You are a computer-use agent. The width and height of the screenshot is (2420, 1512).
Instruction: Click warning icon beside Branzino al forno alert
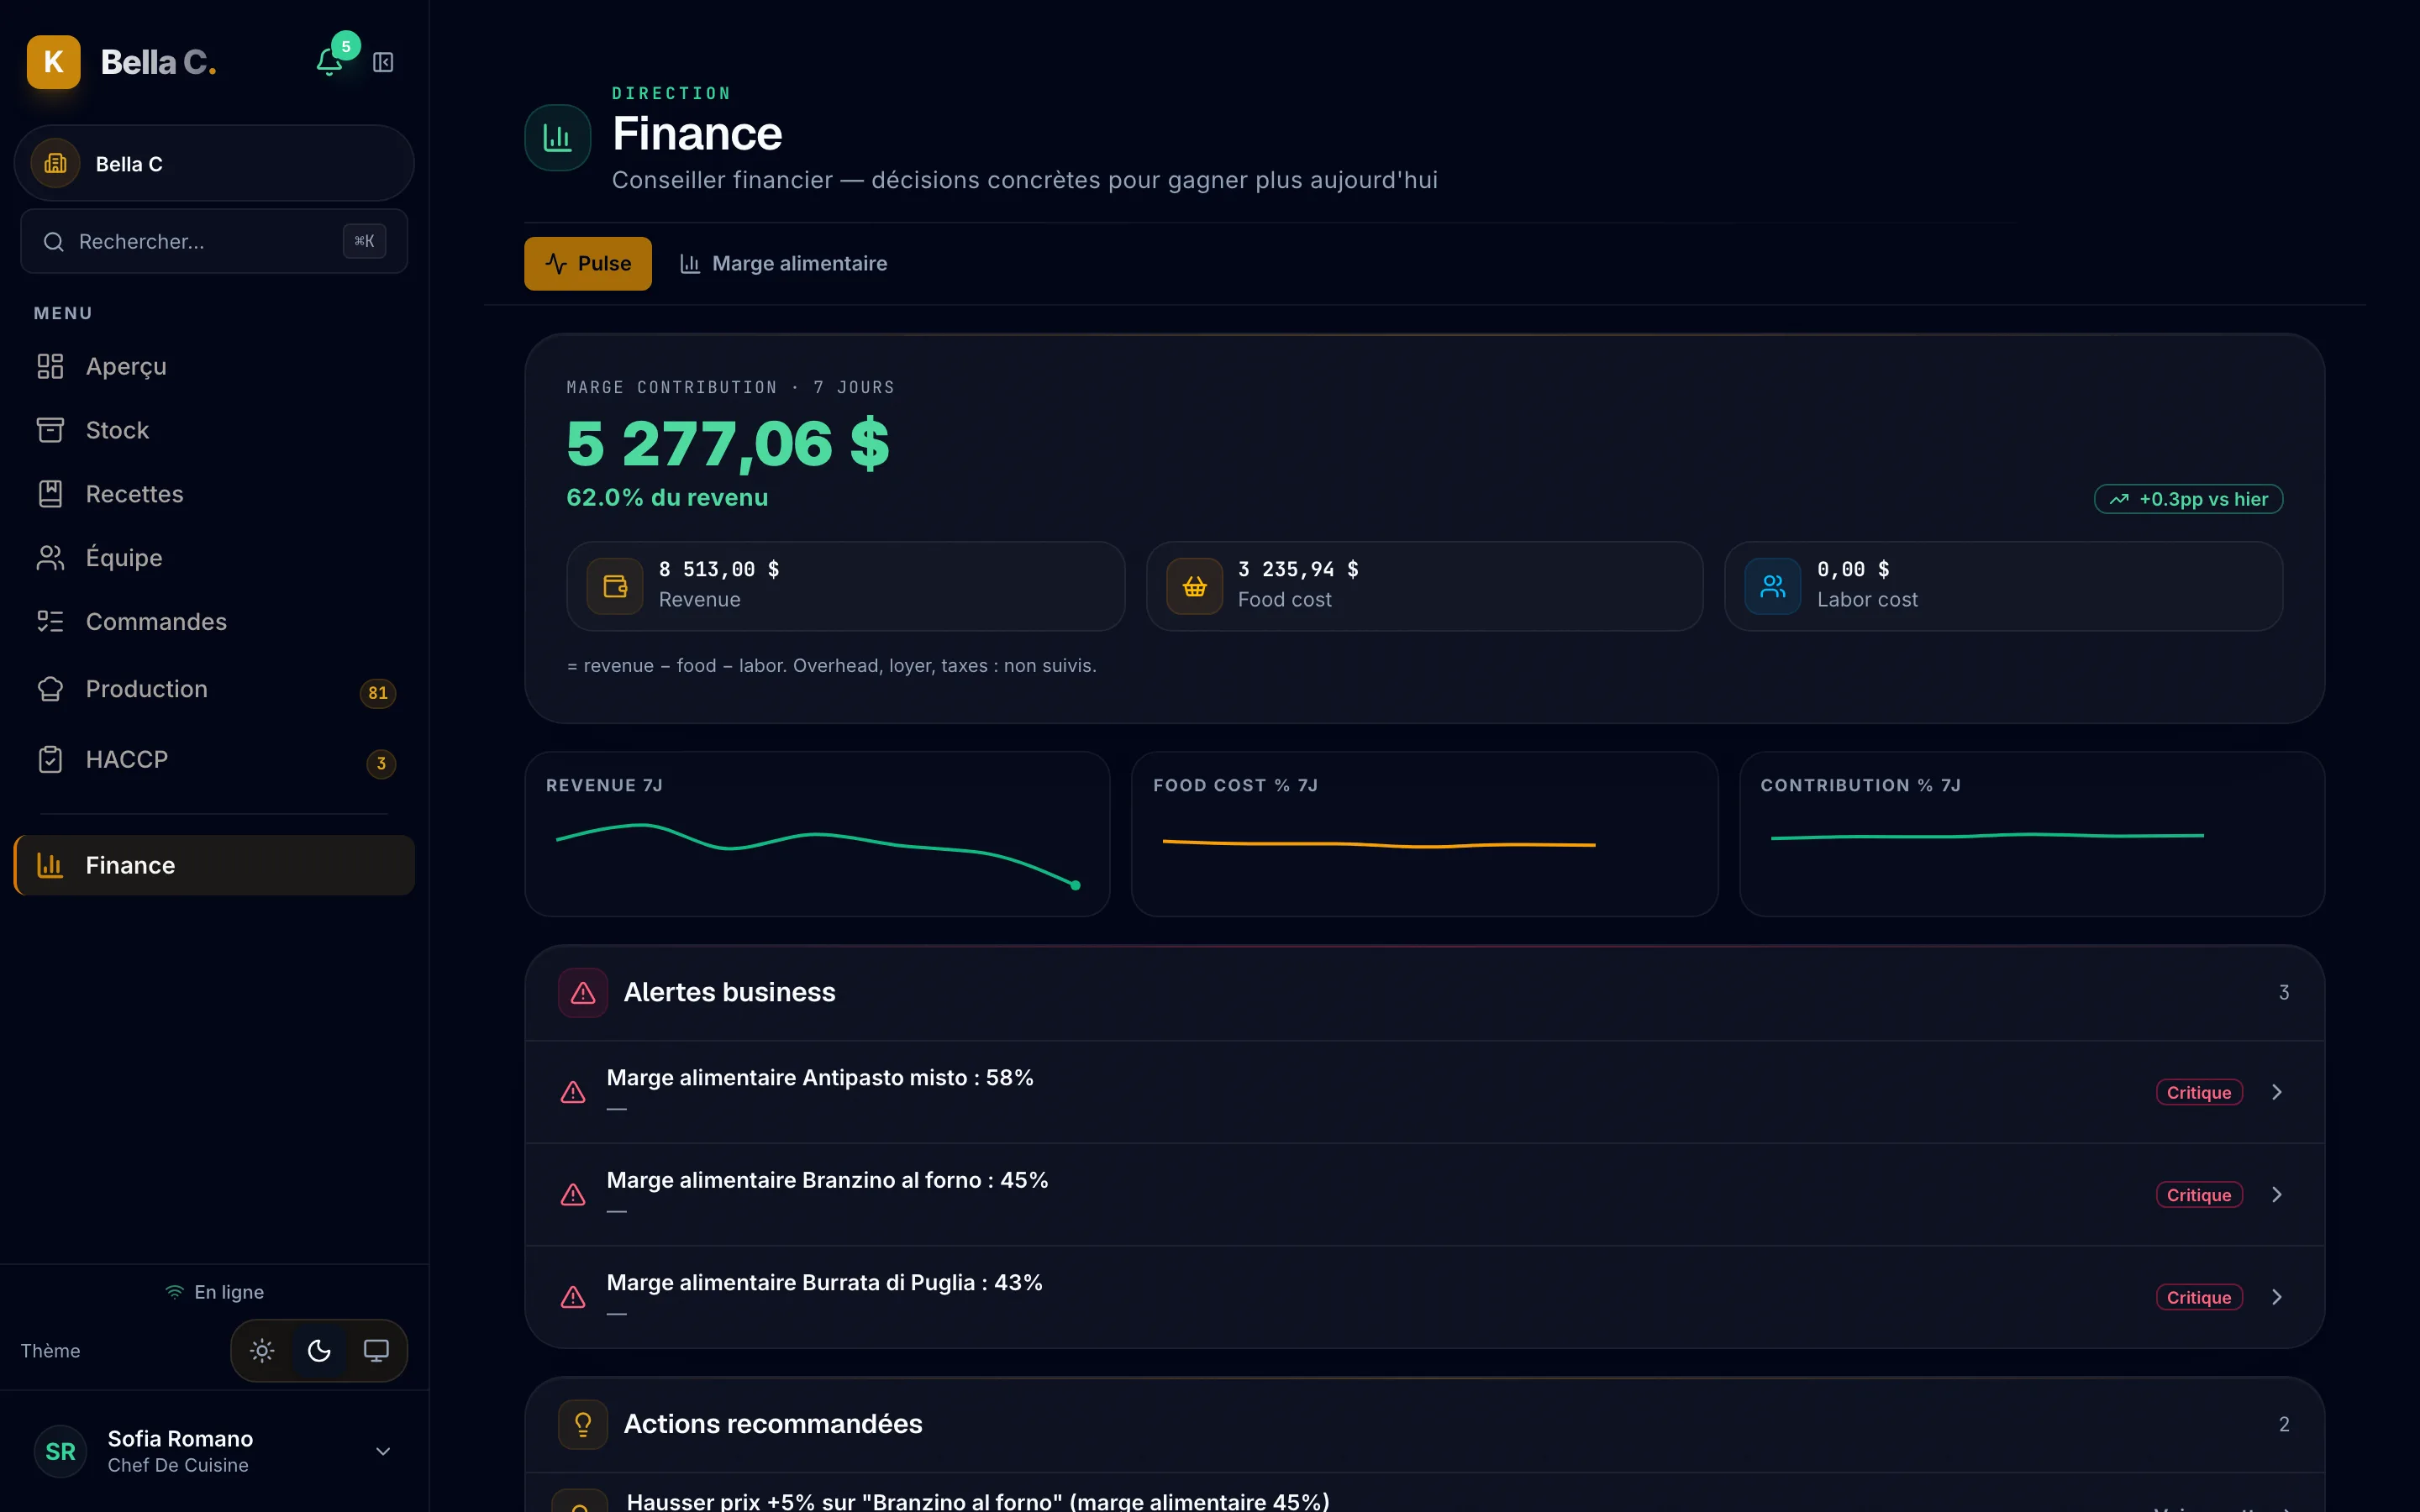[x=573, y=1195]
